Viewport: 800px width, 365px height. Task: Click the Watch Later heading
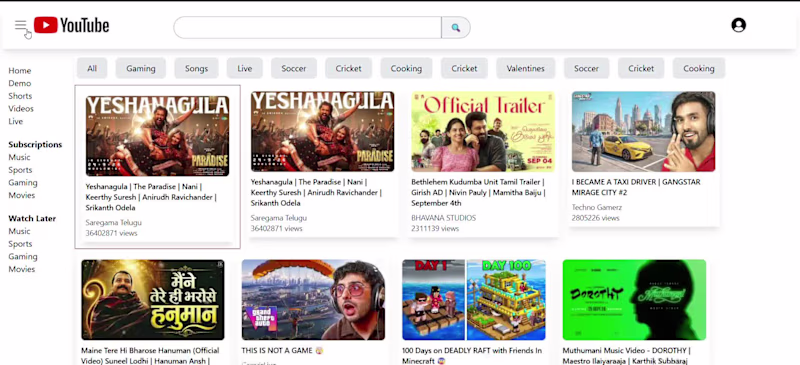[32, 218]
